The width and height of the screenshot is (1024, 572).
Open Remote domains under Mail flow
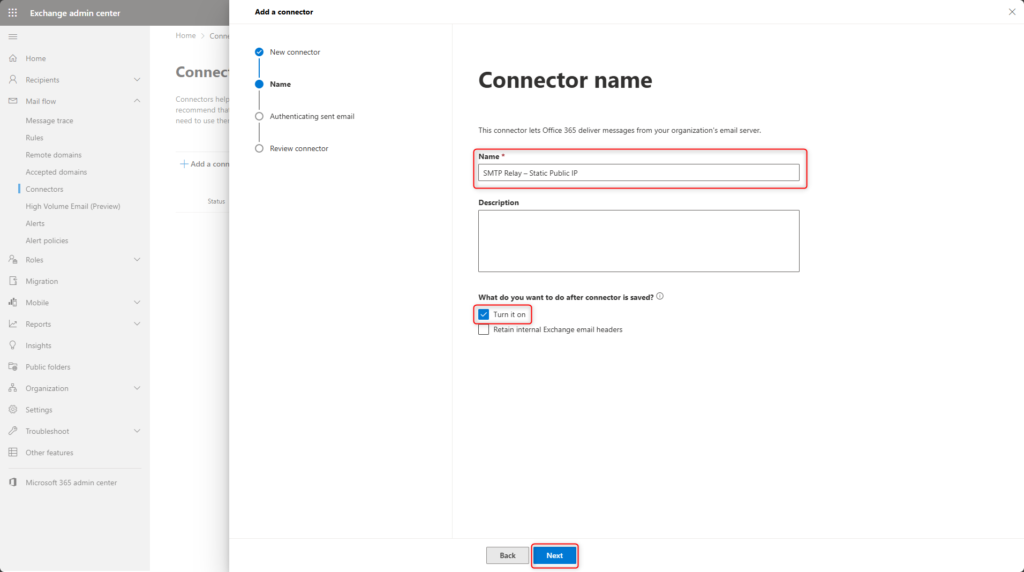click(54, 155)
